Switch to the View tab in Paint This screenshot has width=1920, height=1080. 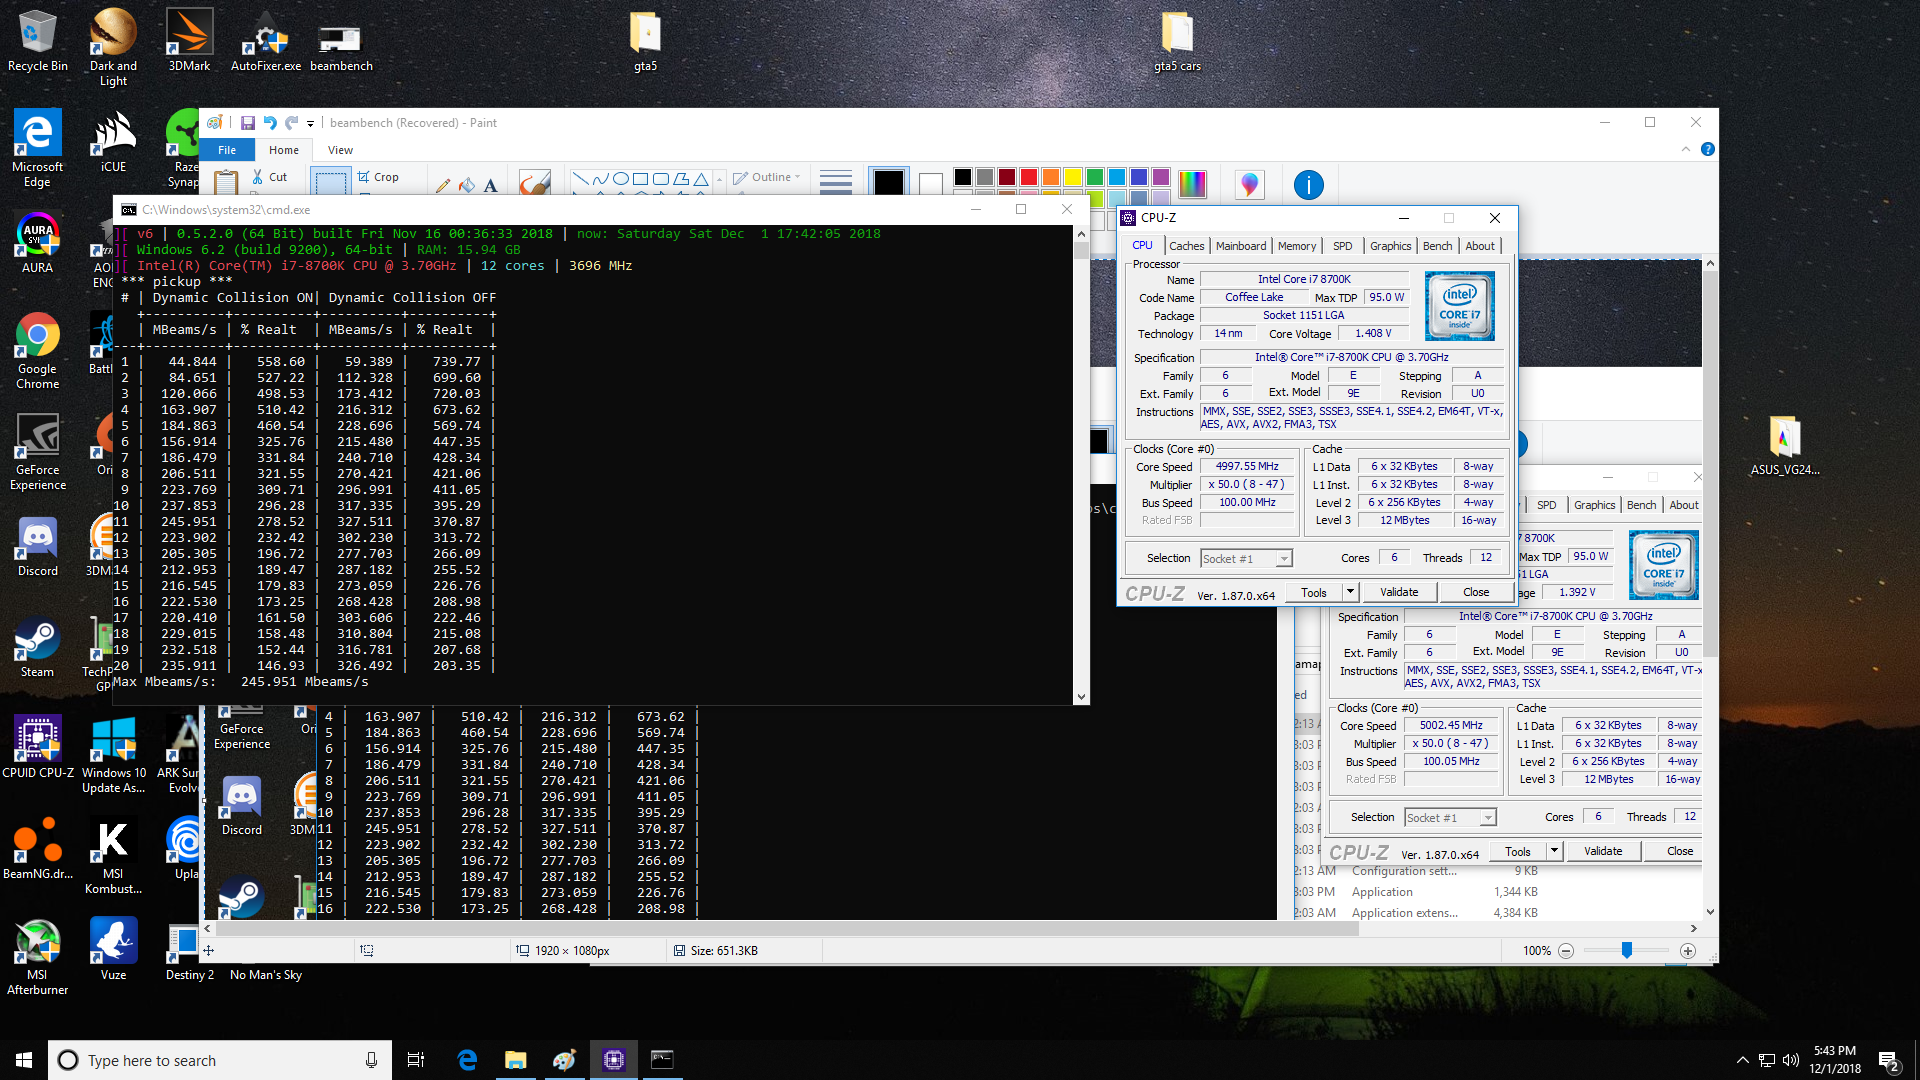click(340, 150)
